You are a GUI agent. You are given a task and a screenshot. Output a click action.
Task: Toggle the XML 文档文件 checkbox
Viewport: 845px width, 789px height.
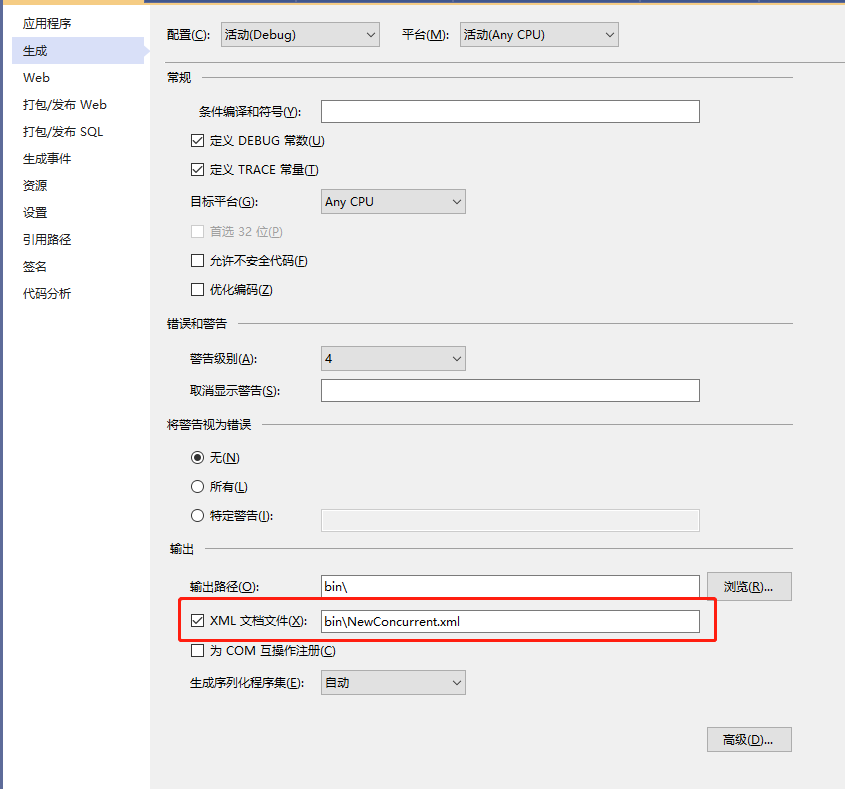(x=198, y=621)
